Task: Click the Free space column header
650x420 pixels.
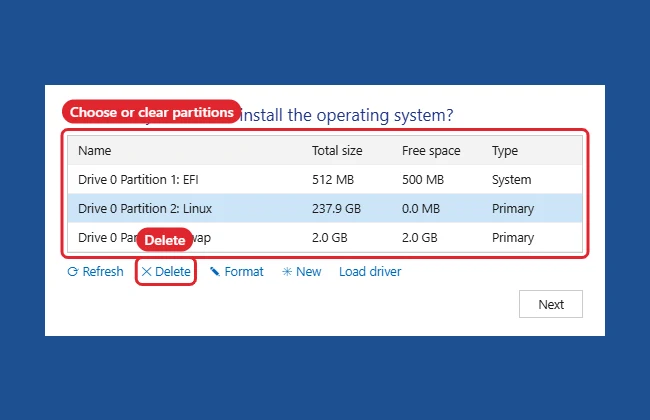Action: [431, 151]
